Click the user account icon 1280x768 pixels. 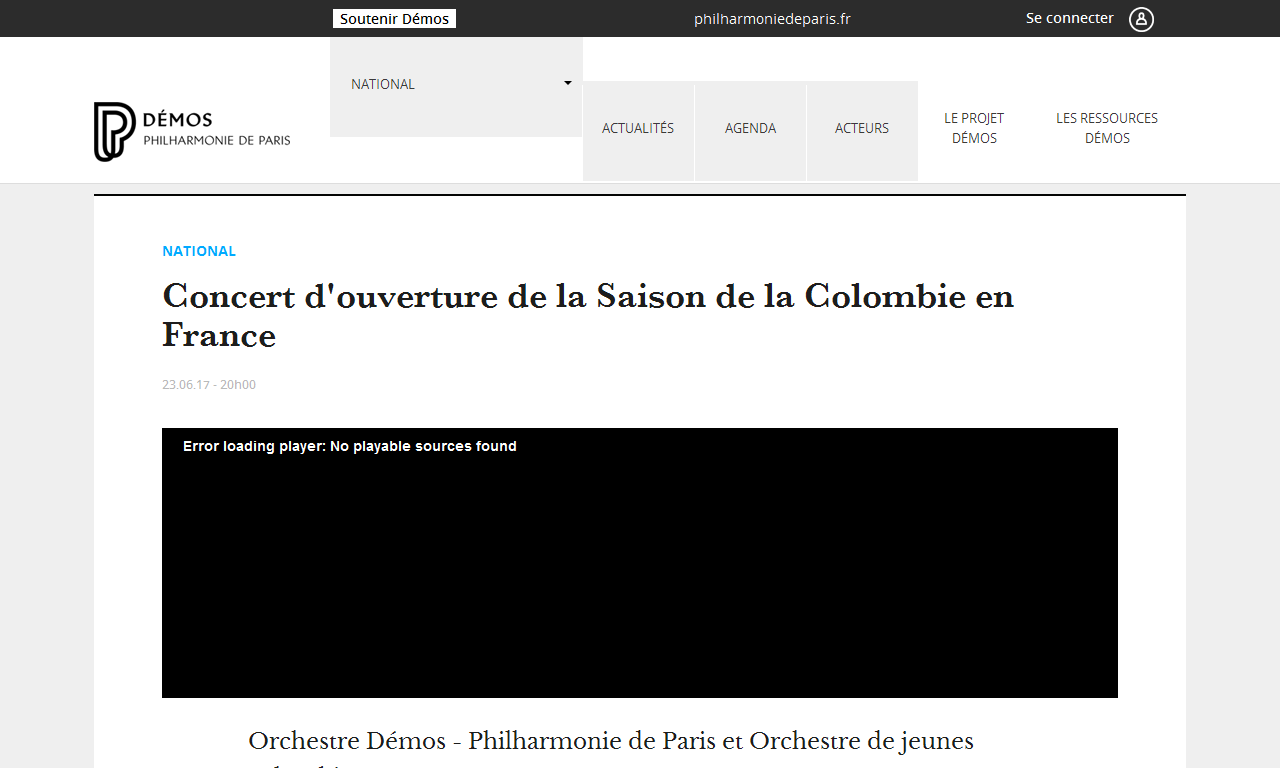1141,19
